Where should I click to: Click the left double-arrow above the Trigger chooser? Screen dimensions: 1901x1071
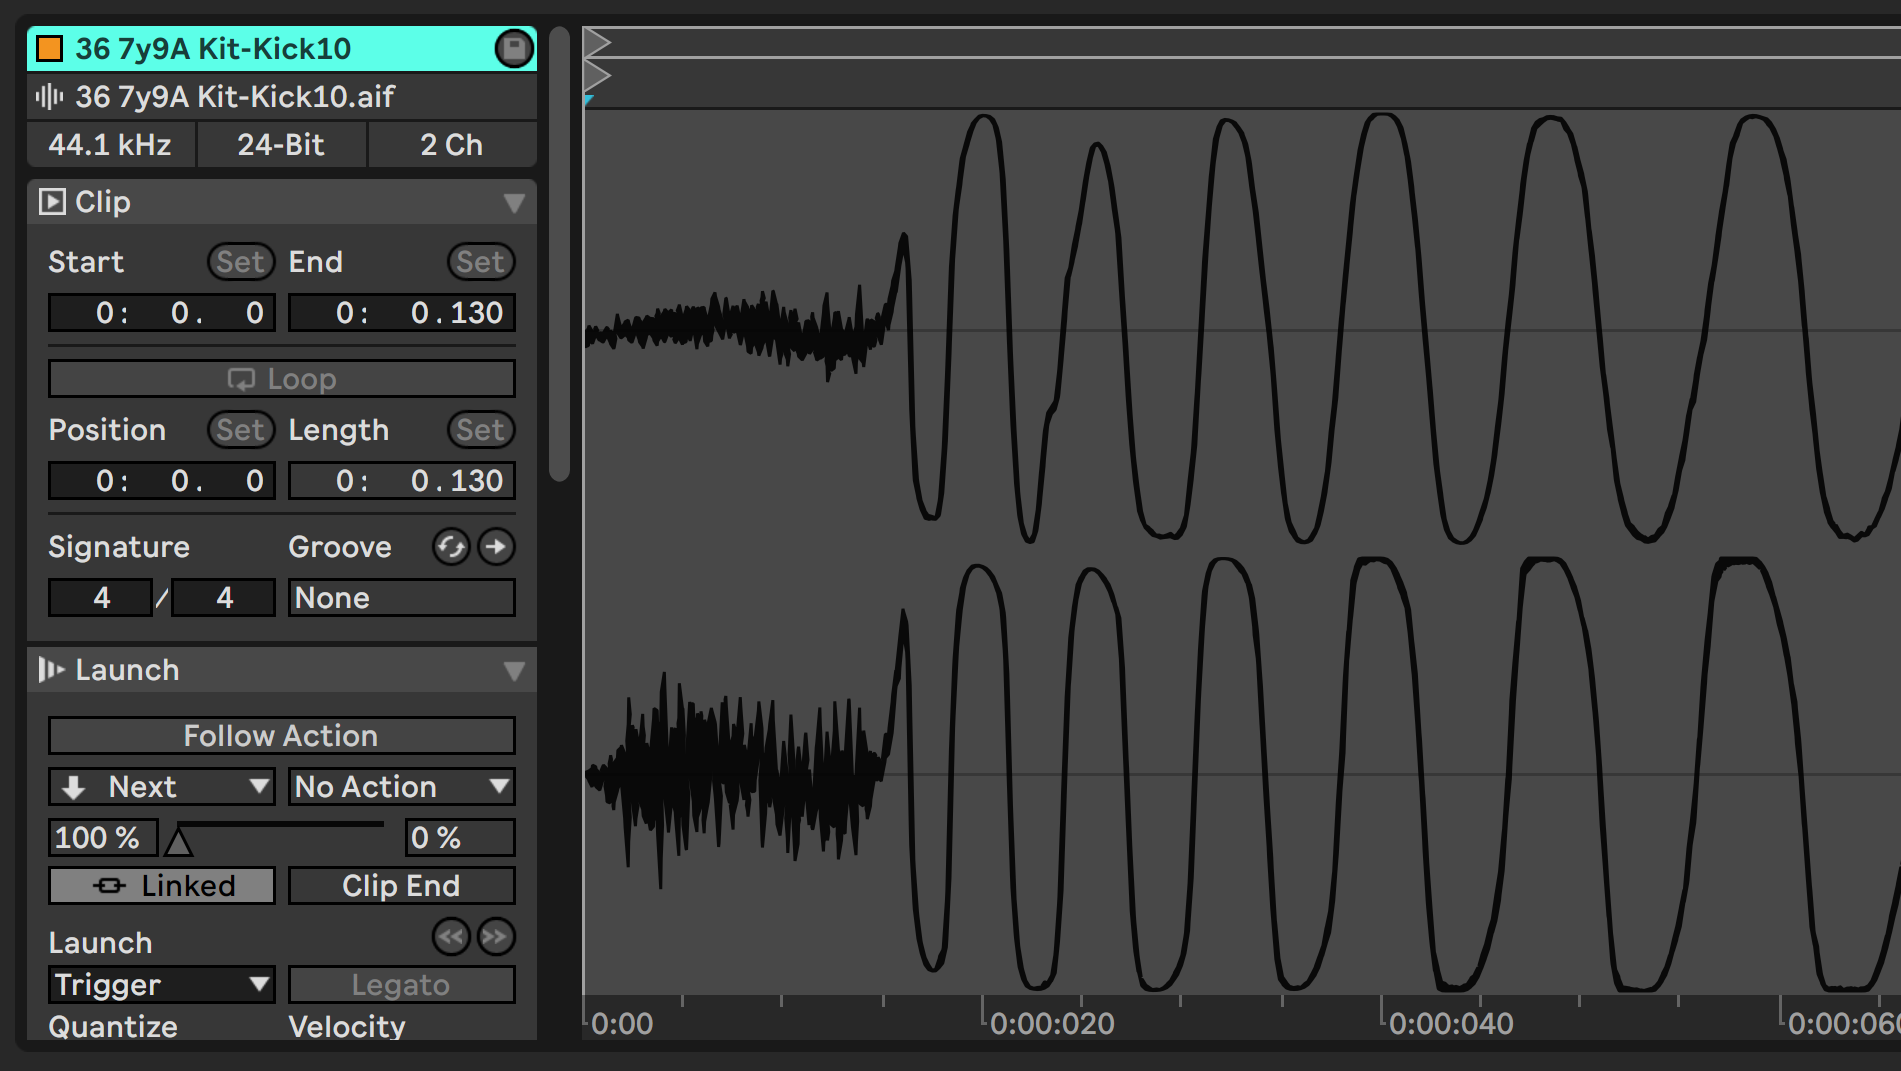click(x=450, y=937)
